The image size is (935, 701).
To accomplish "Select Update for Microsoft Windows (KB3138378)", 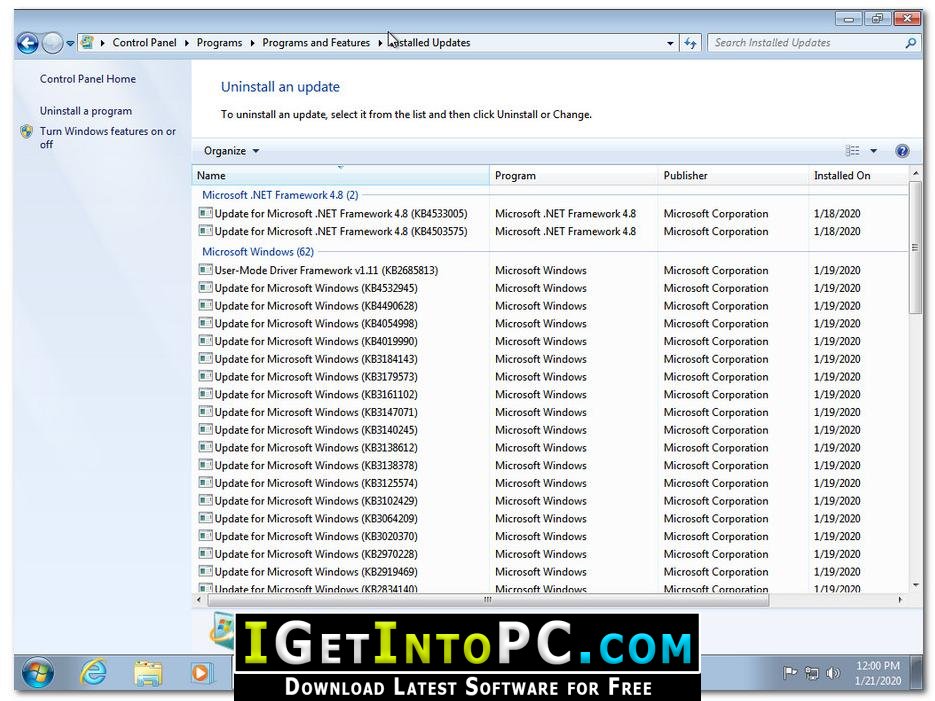I will tap(316, 466).
